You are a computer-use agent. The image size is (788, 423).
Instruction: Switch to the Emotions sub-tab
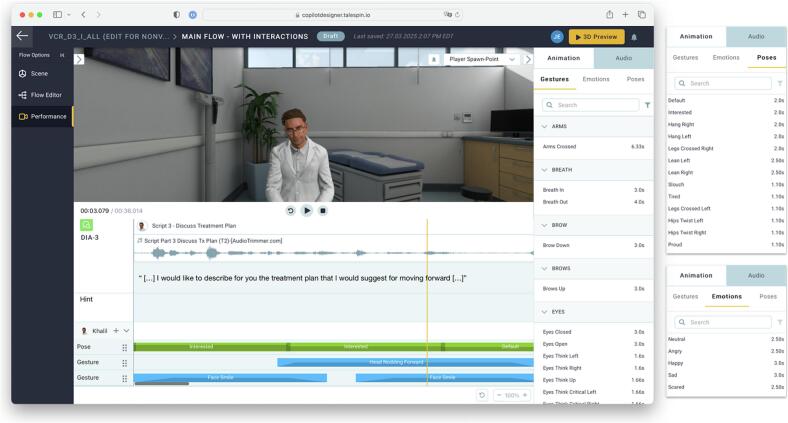pos(595,79)
